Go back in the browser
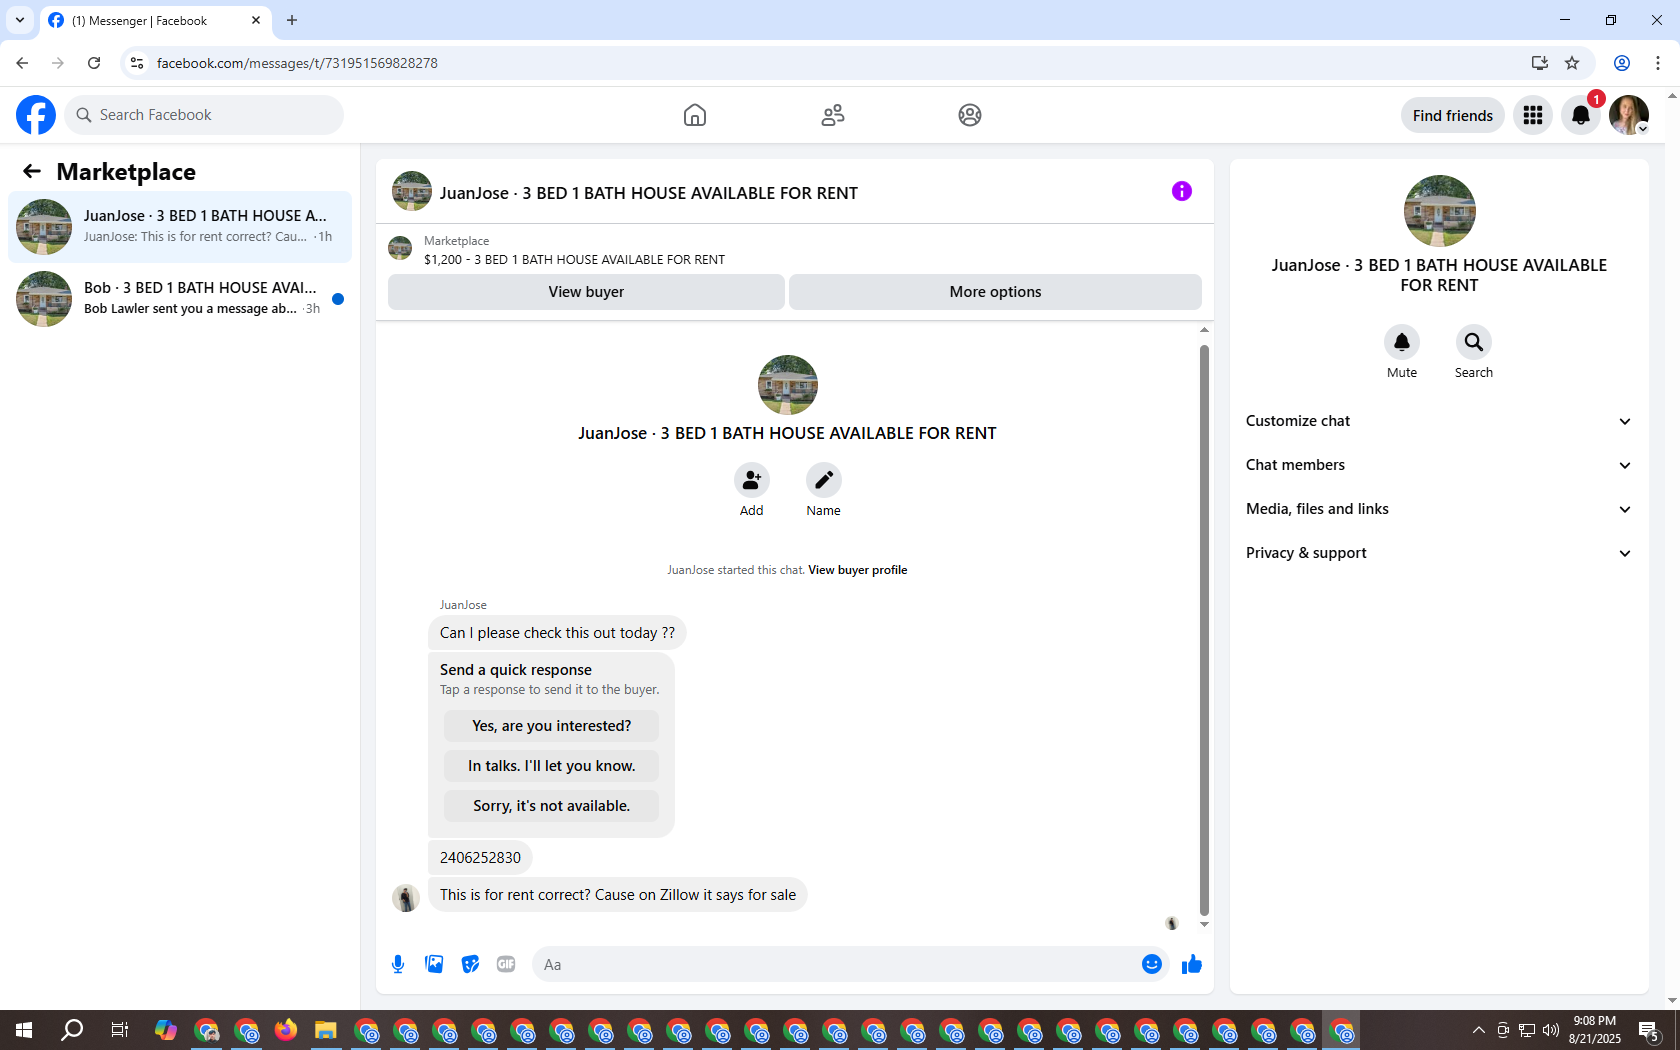This screenshot has height=1050, width=1680. [x=22, y=63]
